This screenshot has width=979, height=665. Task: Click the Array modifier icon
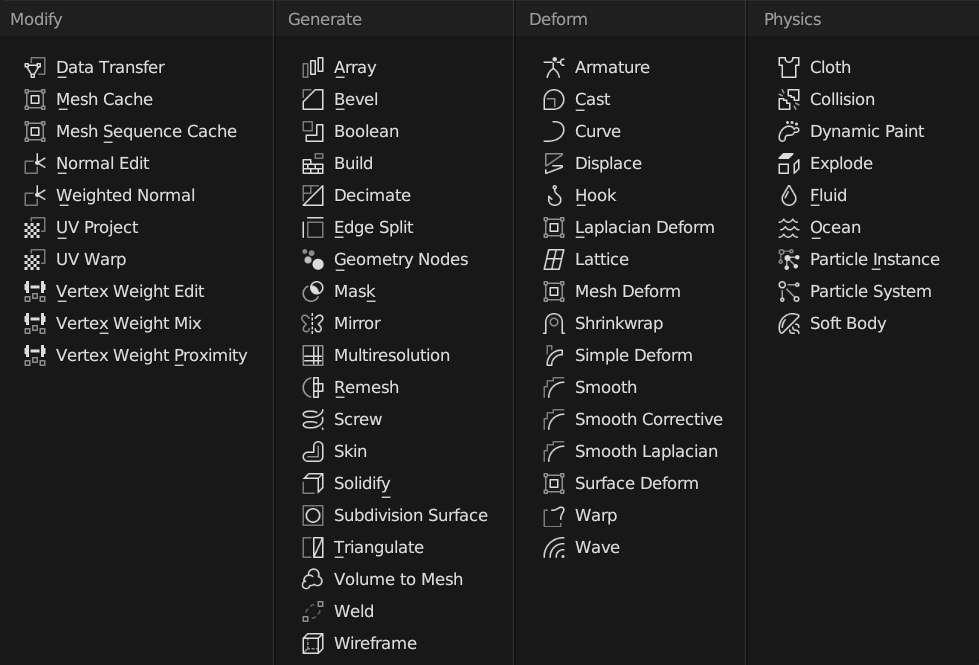click(313, 67)
